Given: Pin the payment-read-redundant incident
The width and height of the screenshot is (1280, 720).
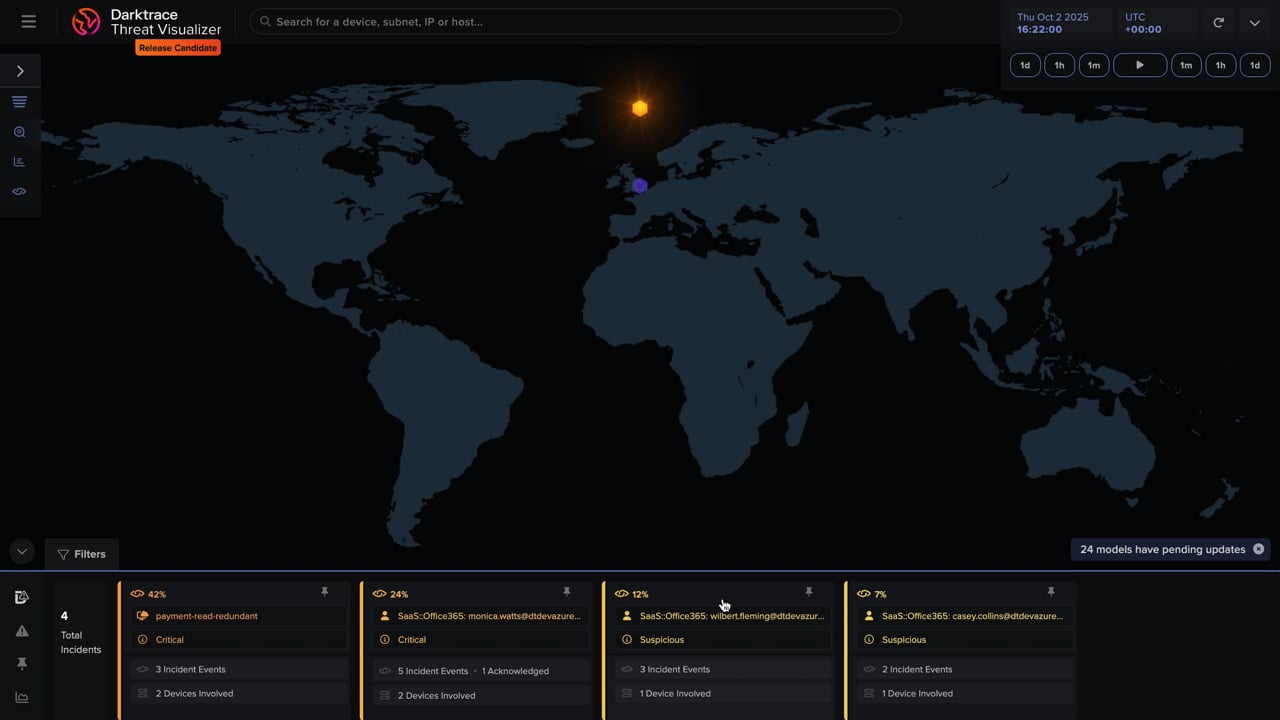Looking at the screenshot, I should click(x=324, y=592).
